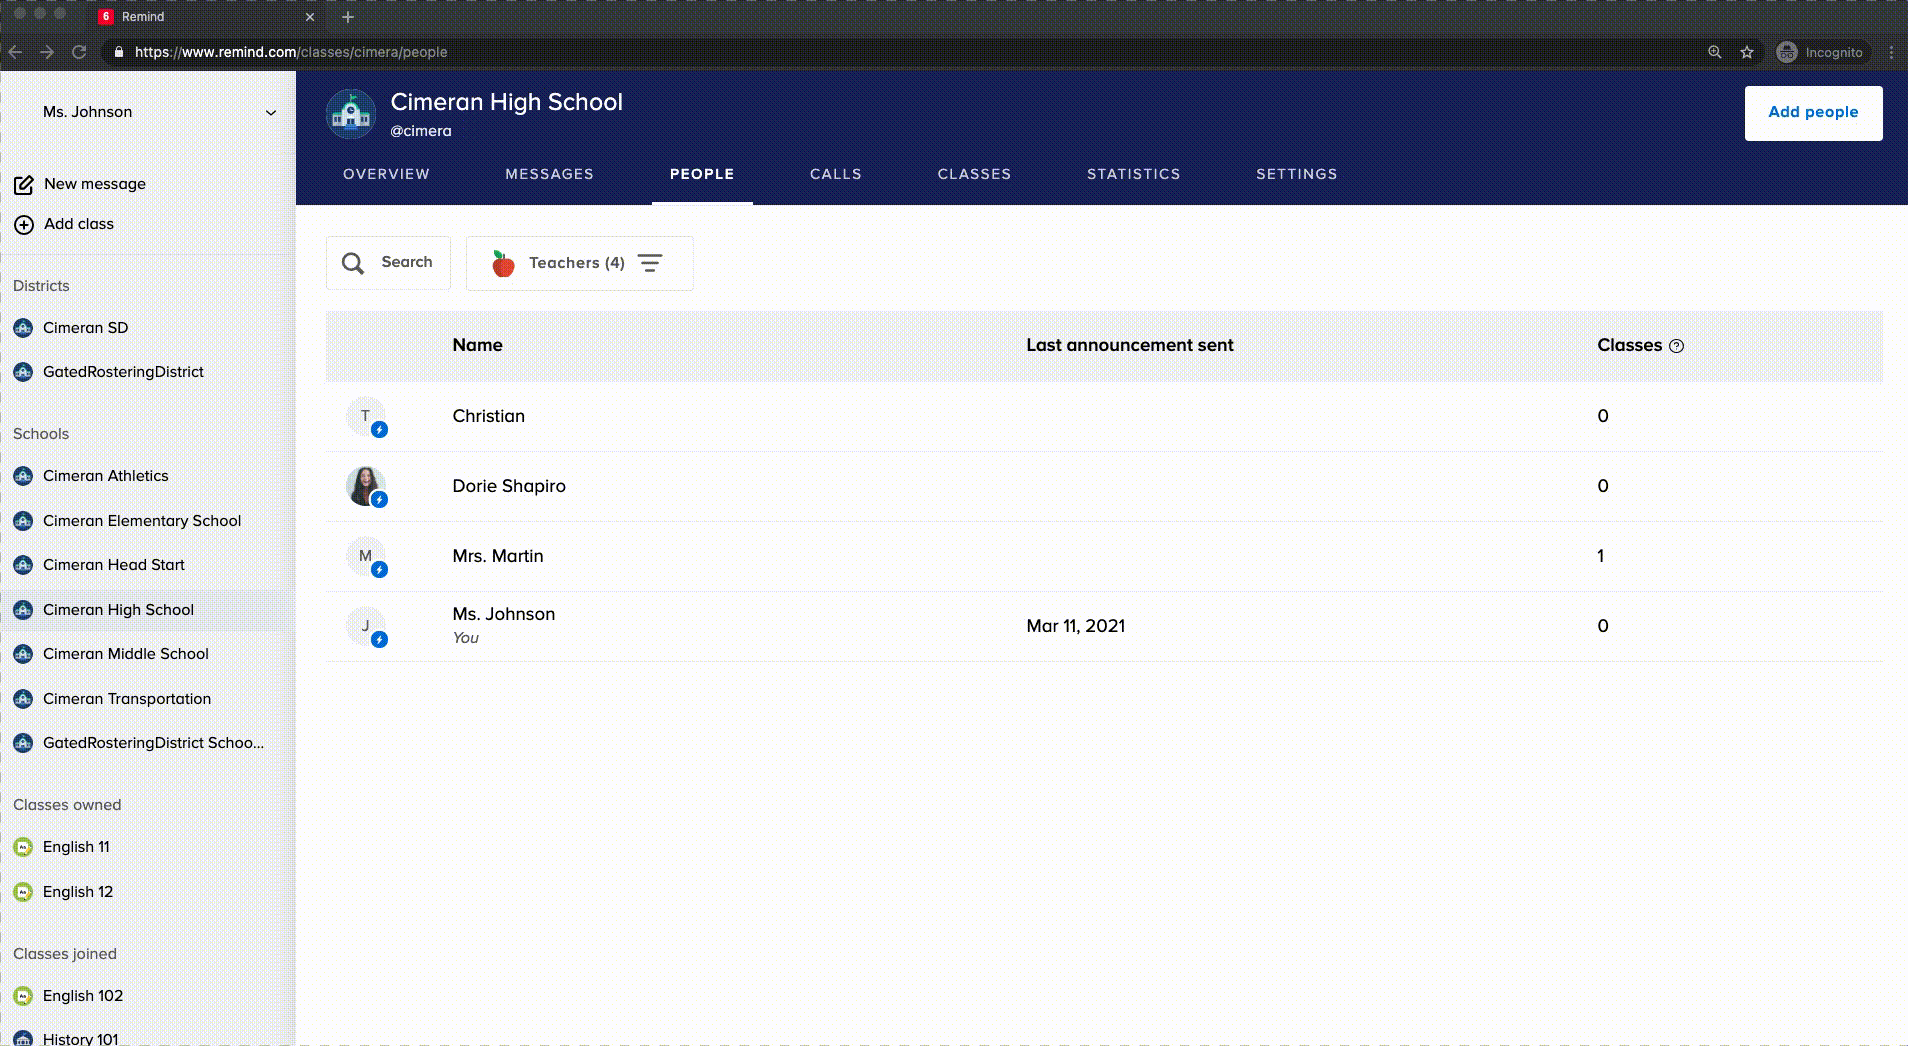The height and width of the screenshot is (1046, 1908).
Task: Open the Teachers (4) filter dropdown
Action: pos(576,263)
